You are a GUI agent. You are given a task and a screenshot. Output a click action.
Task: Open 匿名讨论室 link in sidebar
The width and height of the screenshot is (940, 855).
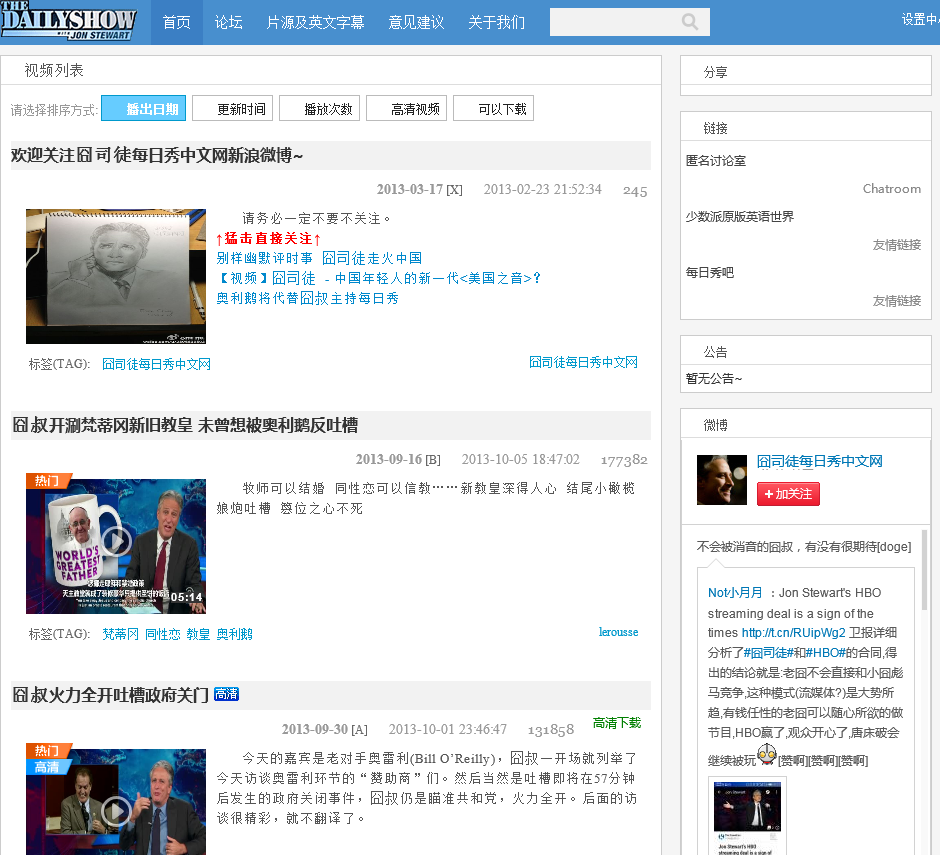point(716,161)
